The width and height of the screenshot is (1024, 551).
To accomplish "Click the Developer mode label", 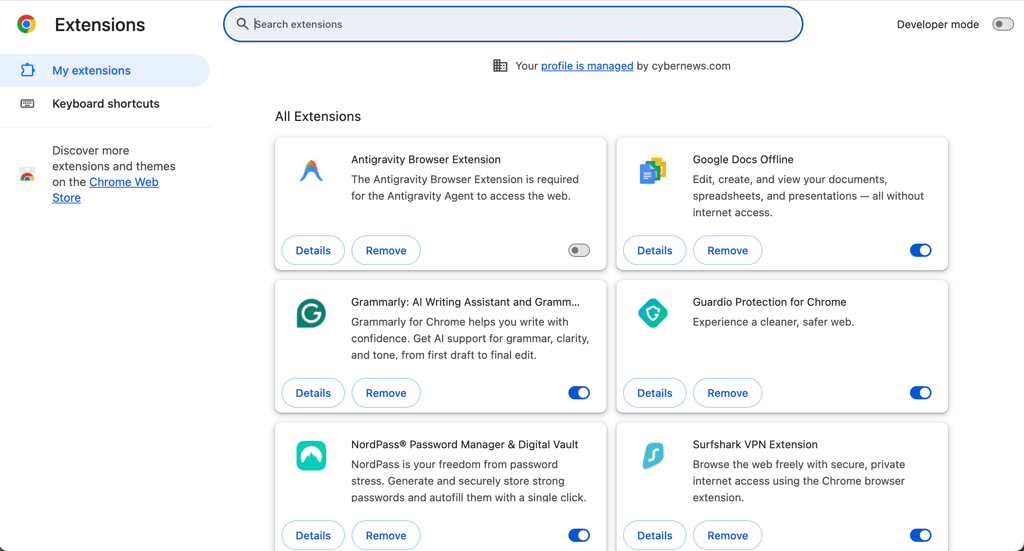I will click(938, 24).
